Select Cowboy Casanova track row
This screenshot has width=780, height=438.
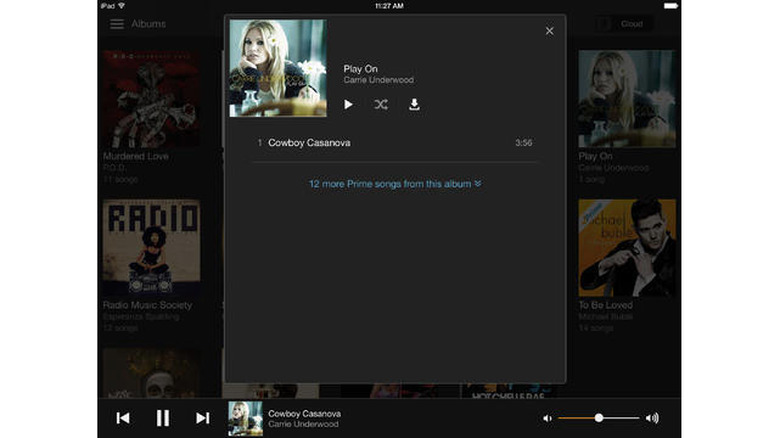(395, 143)
